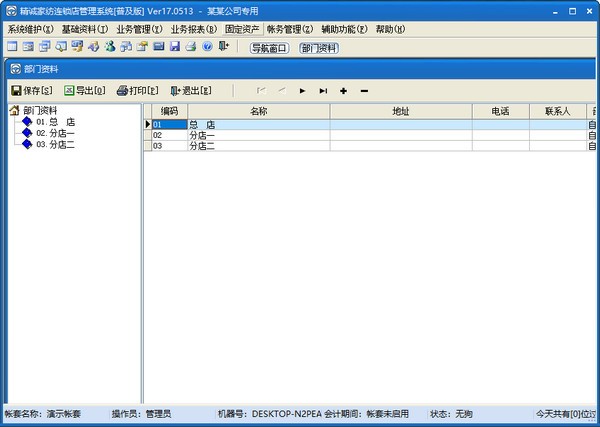Add a new record with plus icon

(x=344, y=91)
